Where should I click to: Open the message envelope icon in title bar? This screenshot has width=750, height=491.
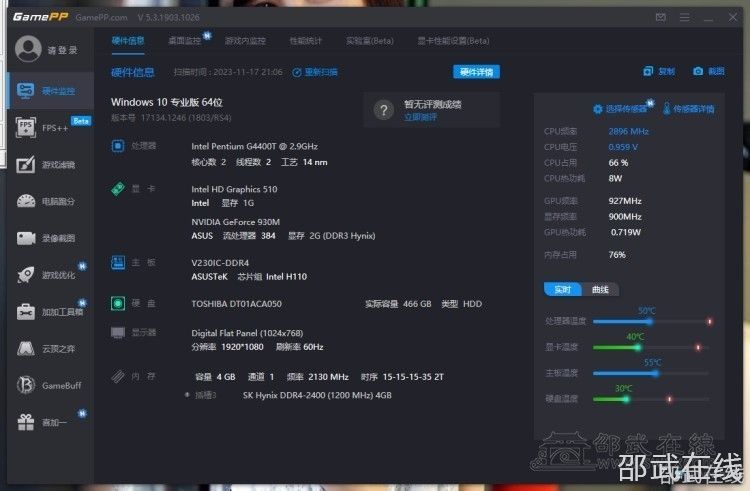[x=661, y=17]
